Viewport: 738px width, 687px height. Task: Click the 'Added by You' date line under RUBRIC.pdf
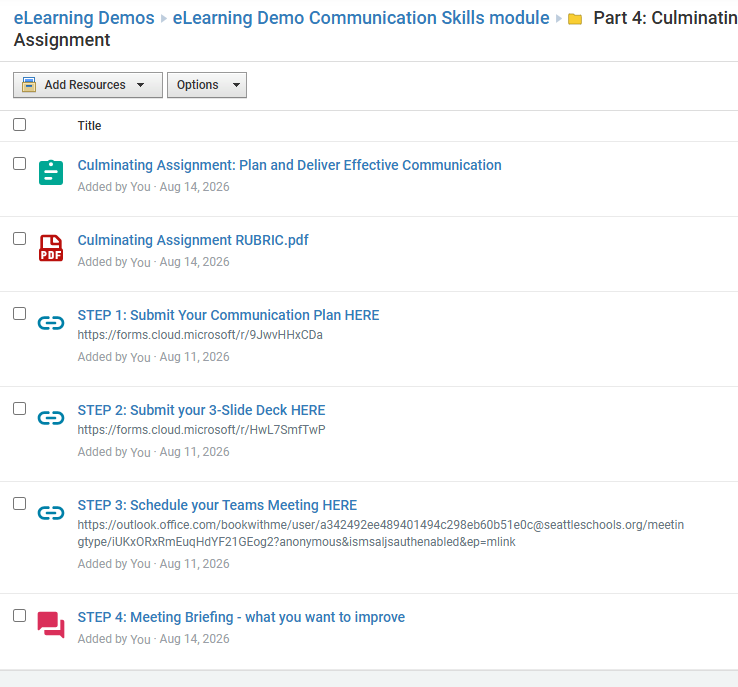pyautogui.click(x=153, y=262)
